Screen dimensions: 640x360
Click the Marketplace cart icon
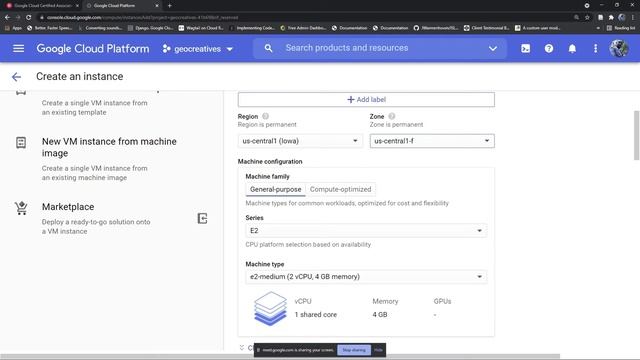(21, 208)
